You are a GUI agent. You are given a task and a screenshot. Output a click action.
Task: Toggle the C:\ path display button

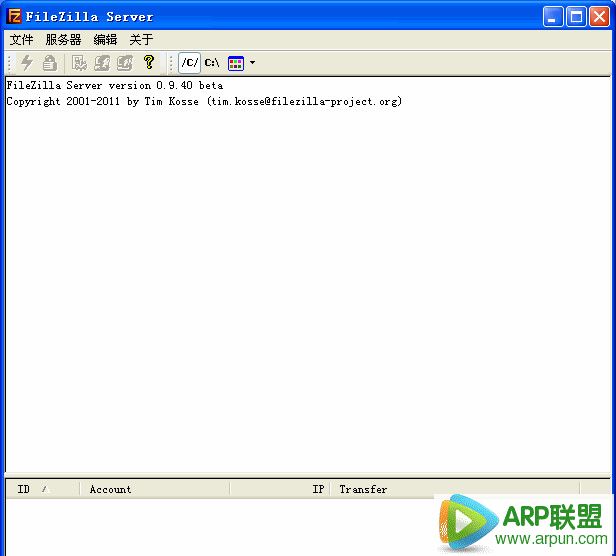click(212, 63)
